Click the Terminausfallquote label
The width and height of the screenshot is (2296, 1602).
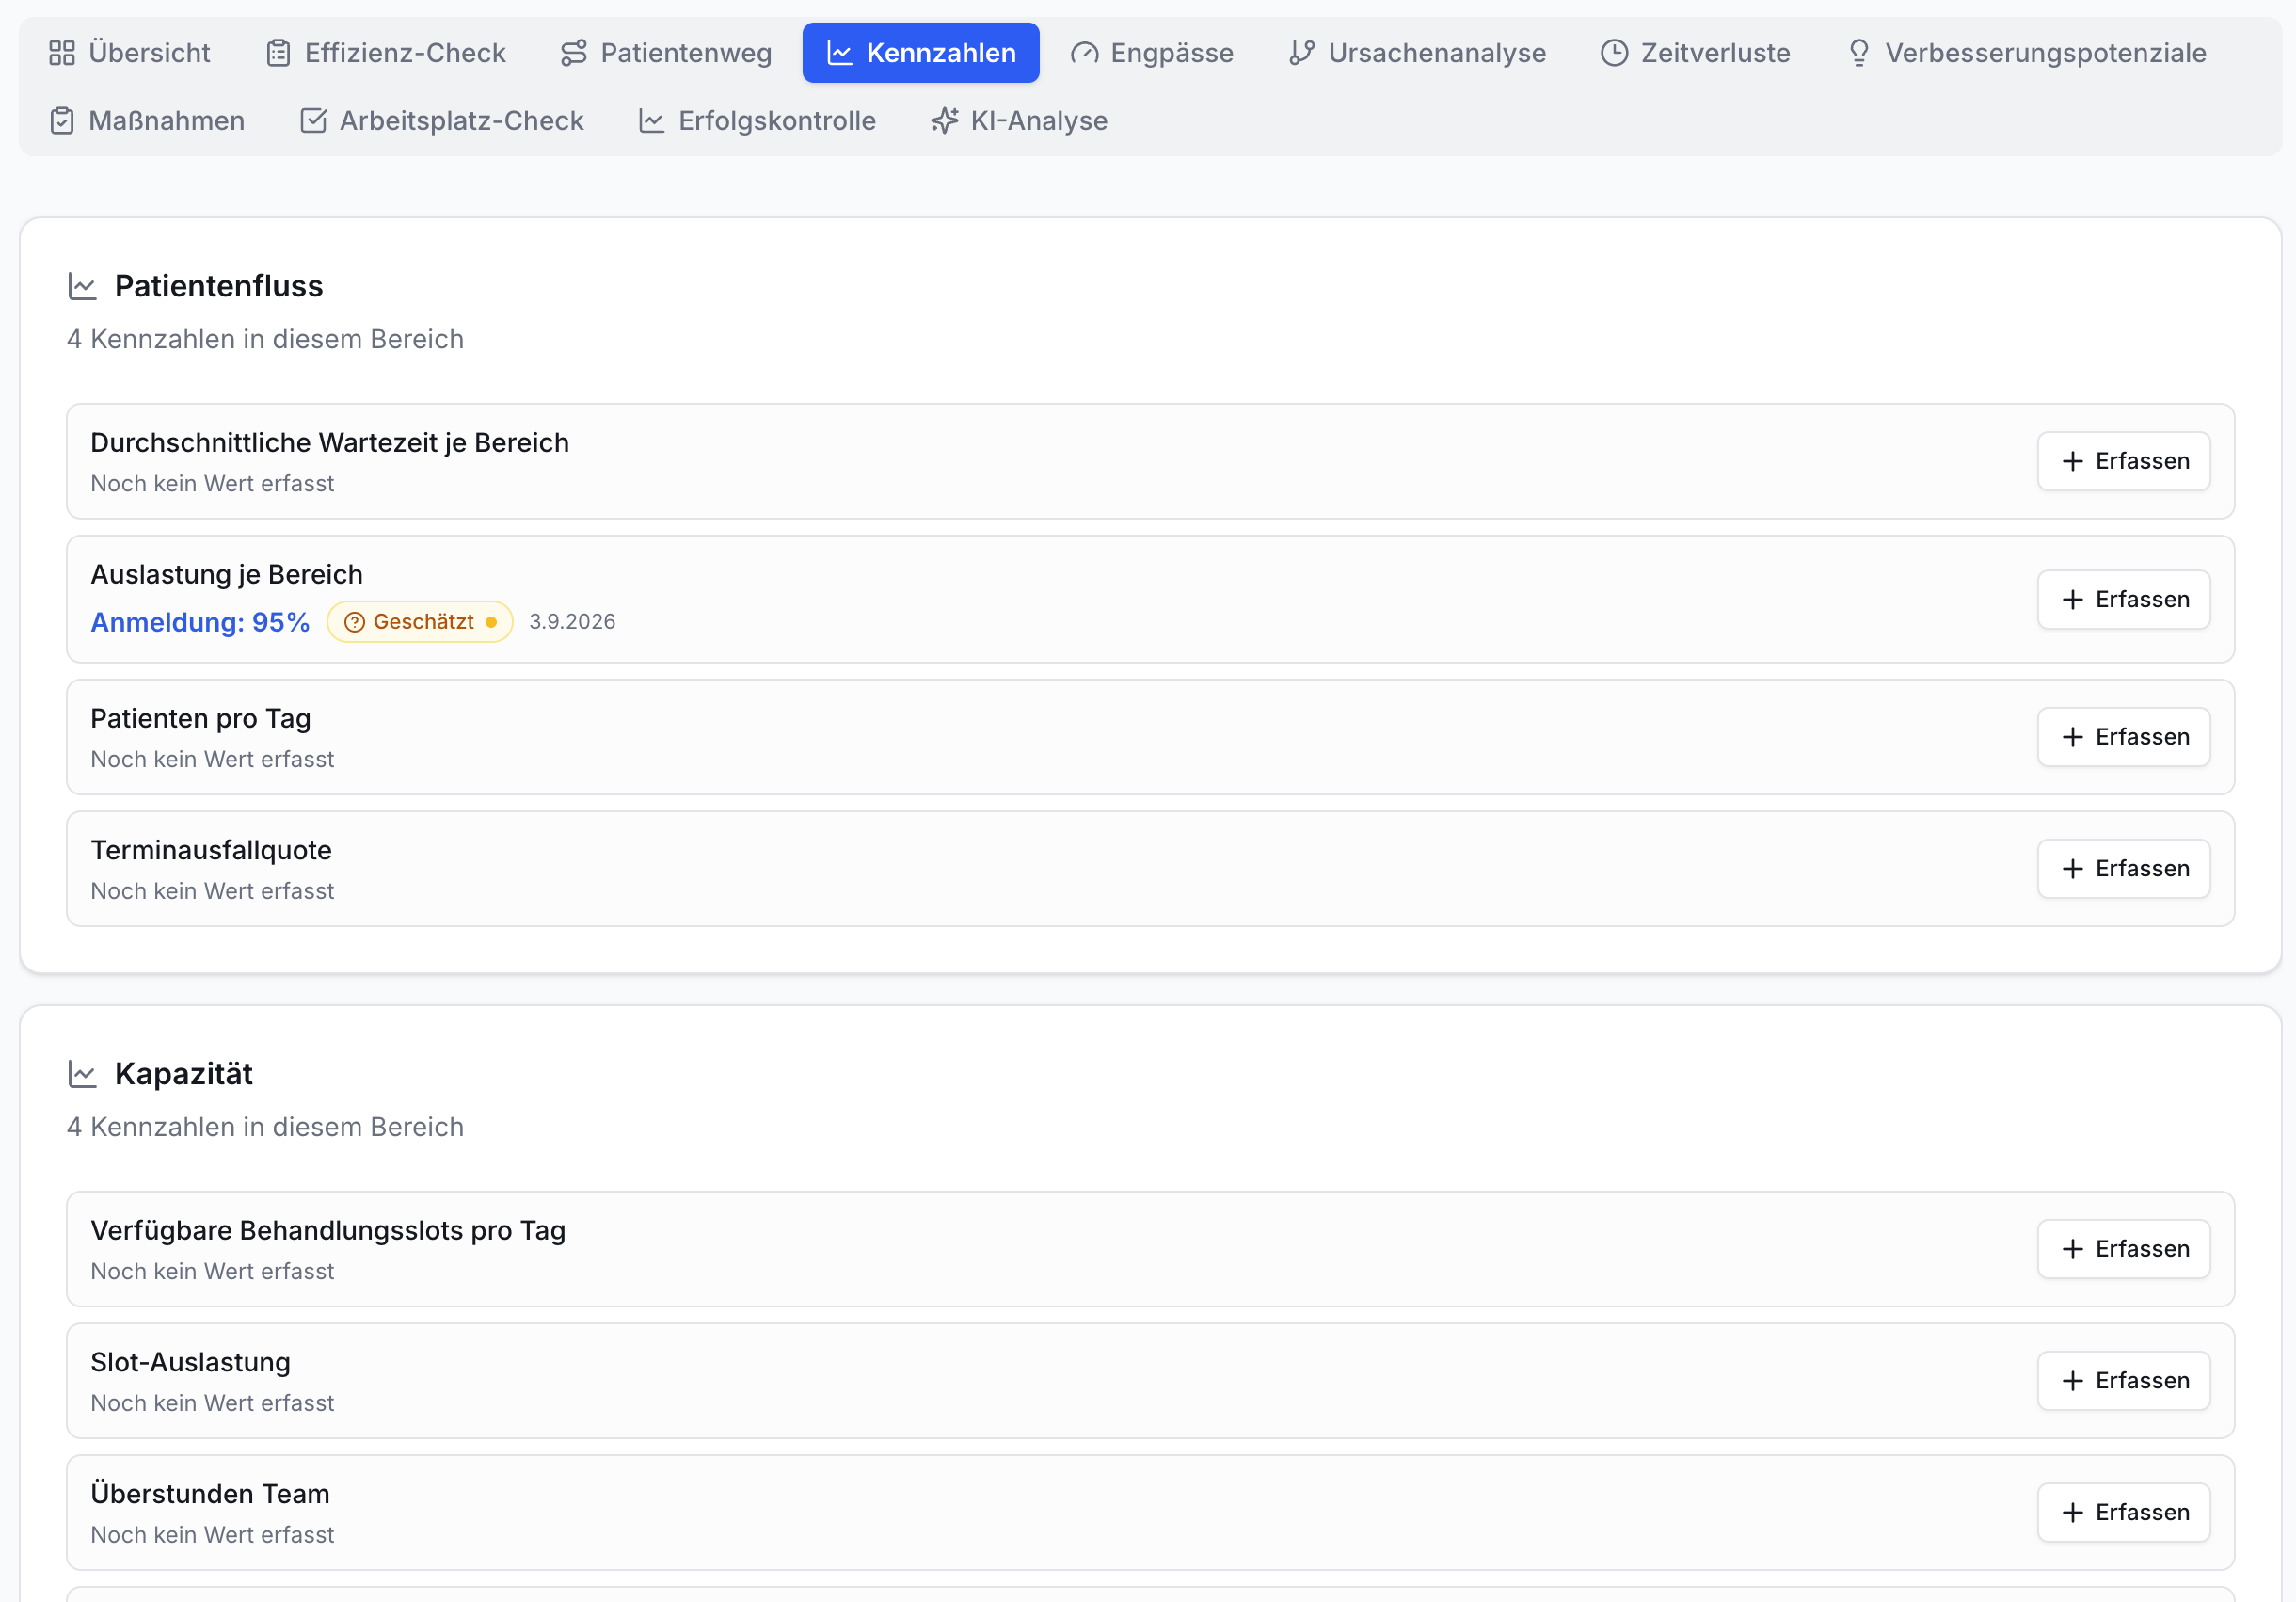[211, 850]
